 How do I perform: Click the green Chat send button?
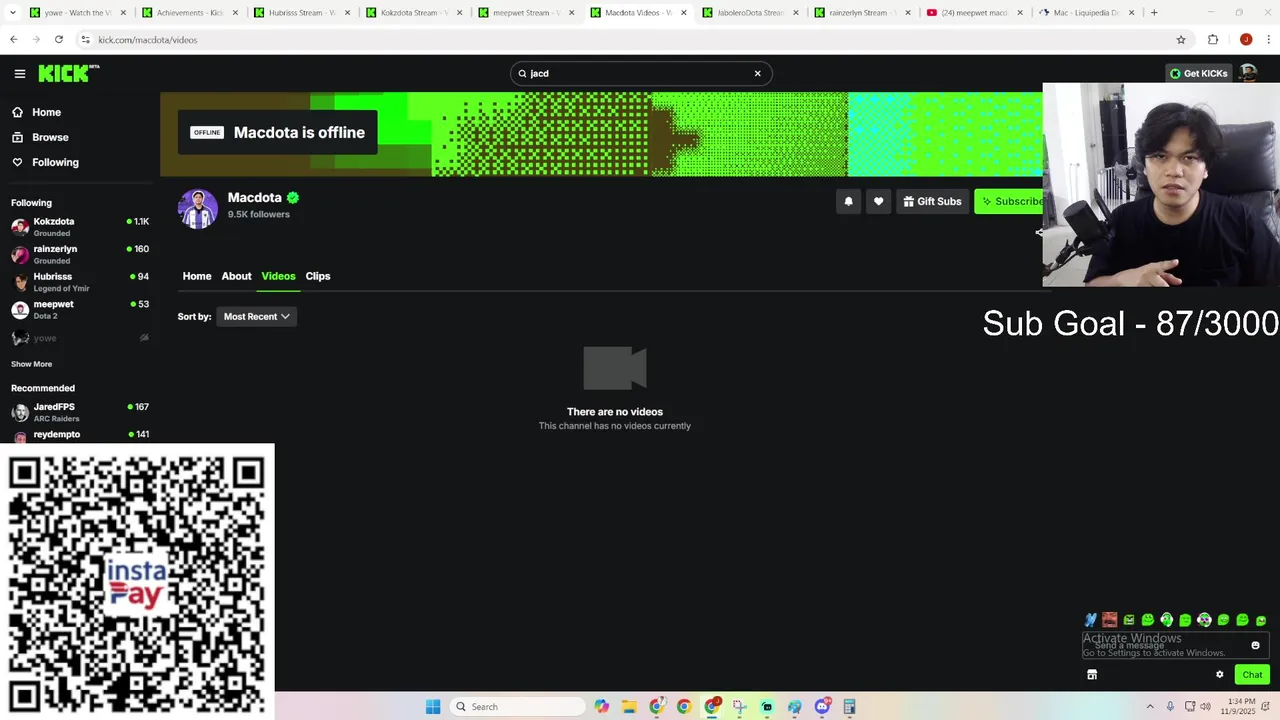tap(1252, 675)
